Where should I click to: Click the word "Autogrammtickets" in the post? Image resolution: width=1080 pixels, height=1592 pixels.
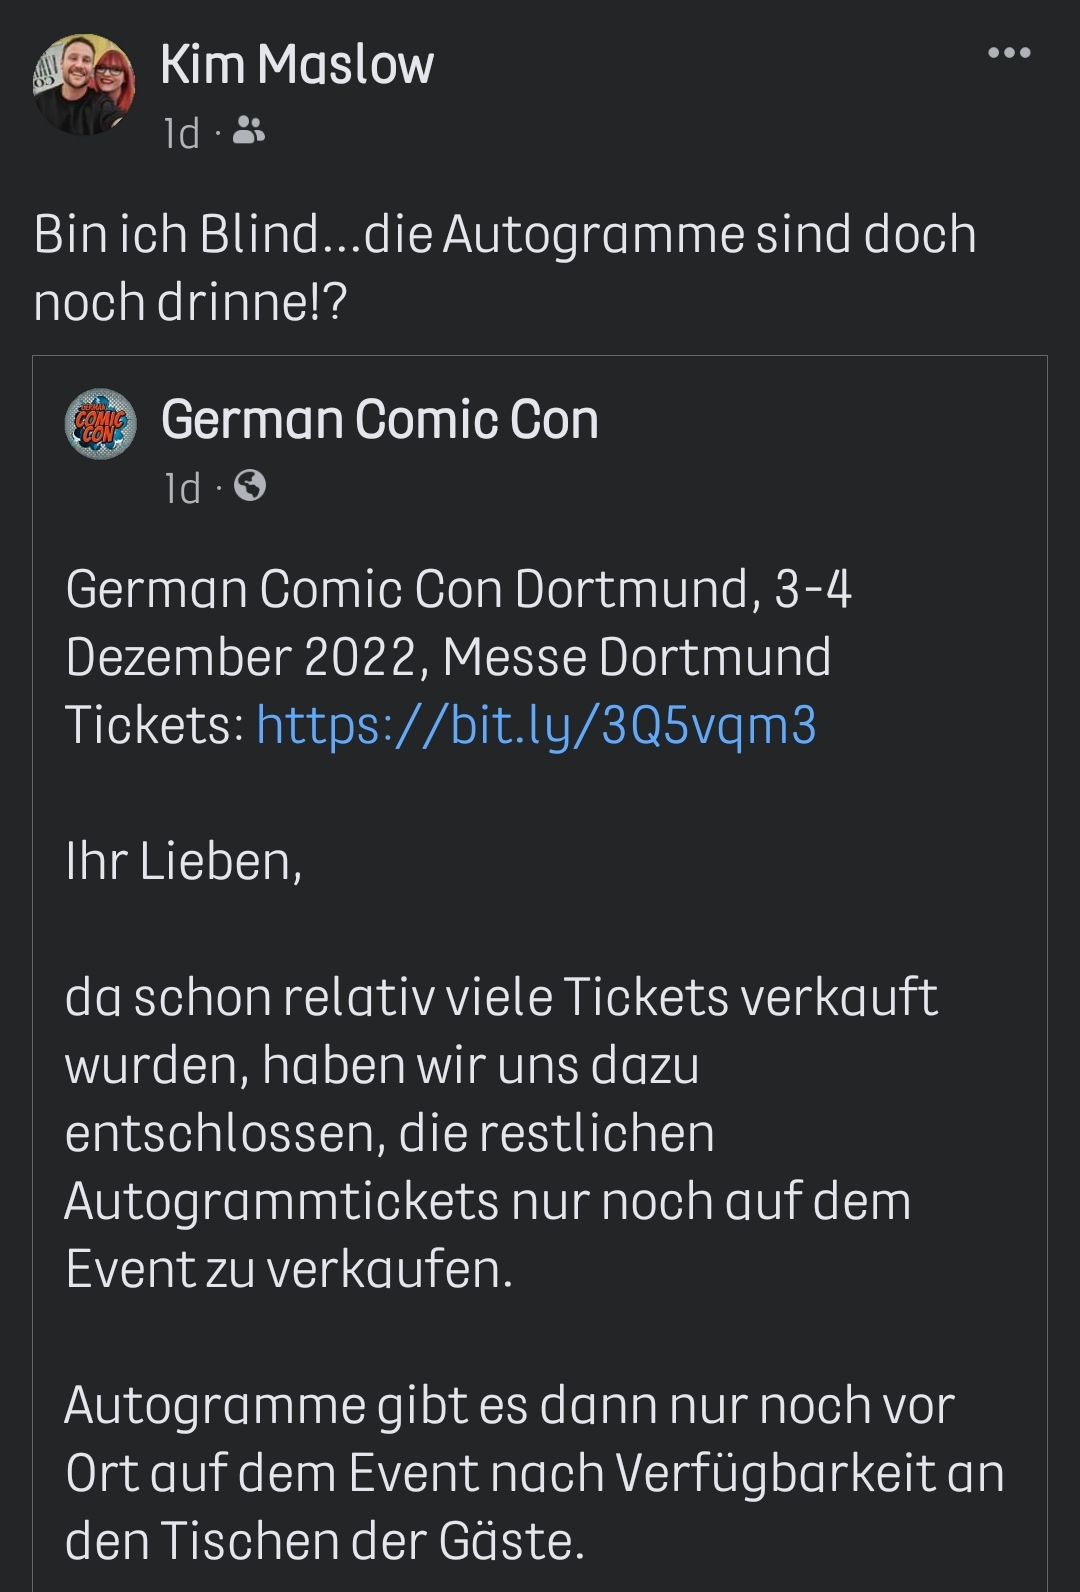pos(281,1201)
